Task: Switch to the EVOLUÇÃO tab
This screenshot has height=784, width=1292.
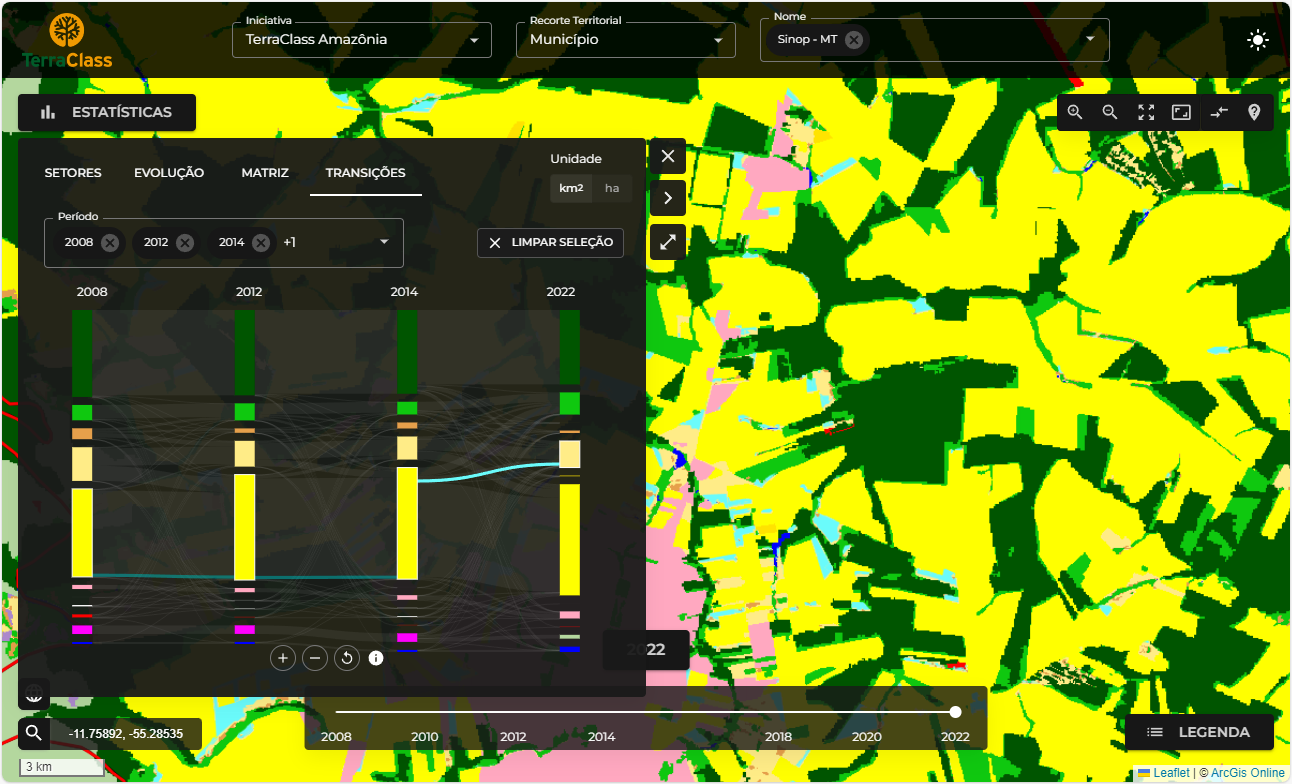Action: coord(169,173)
